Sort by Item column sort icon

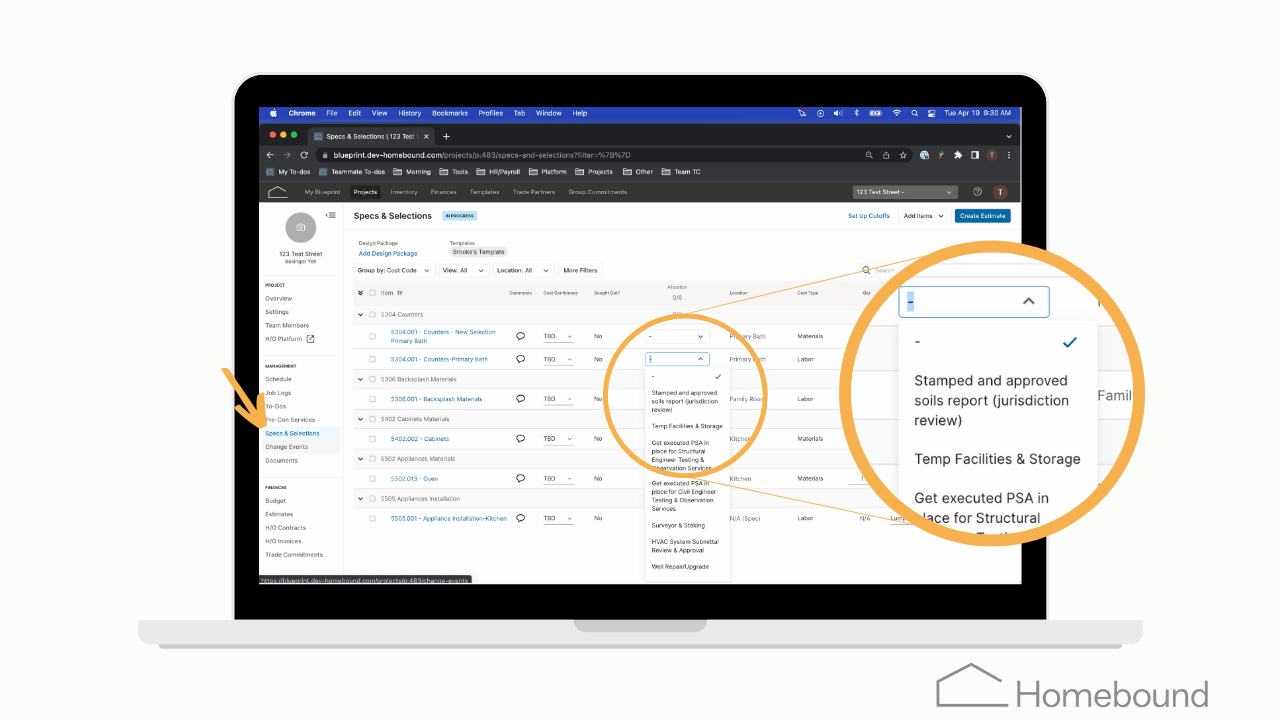pyautogui.click(x=400, y=293)
